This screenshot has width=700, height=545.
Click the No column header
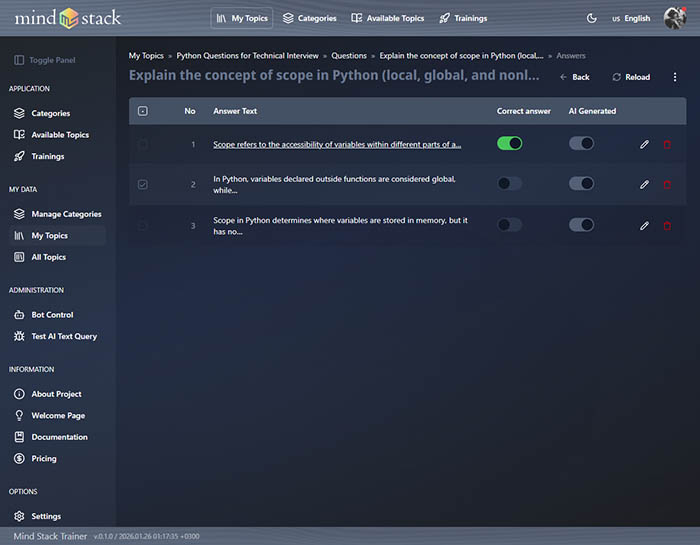[x=190, y=111]
